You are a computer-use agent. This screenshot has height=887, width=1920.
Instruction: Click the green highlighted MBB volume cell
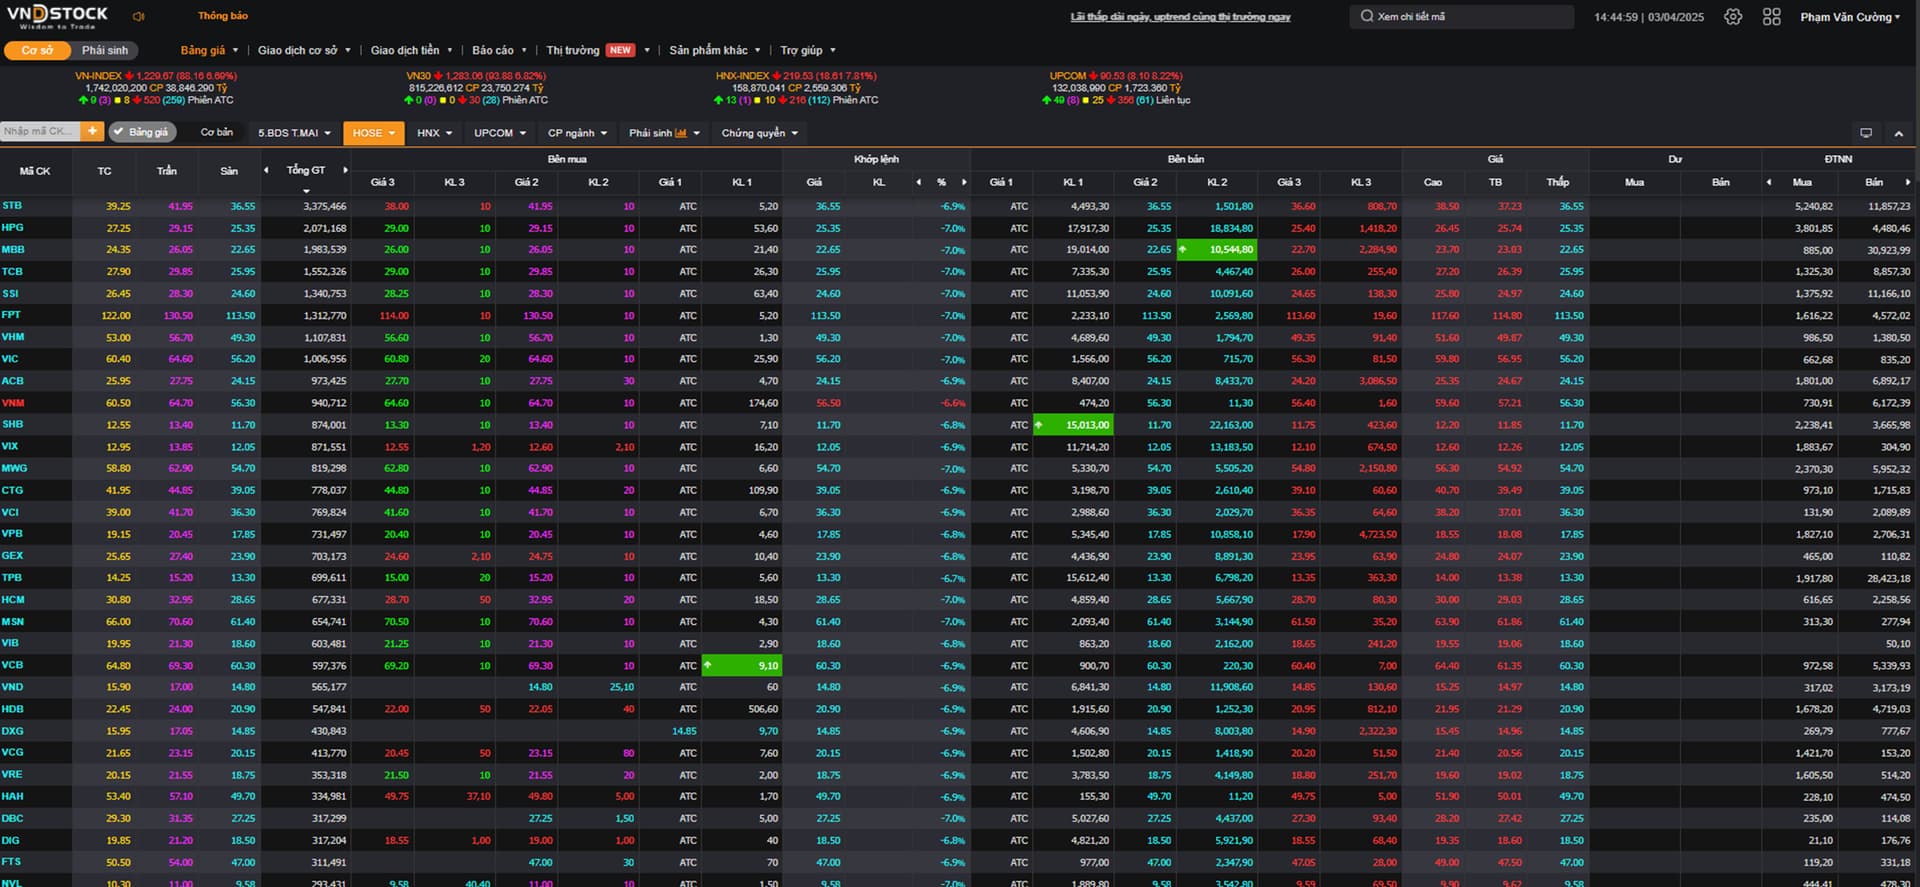(1217, 250)
